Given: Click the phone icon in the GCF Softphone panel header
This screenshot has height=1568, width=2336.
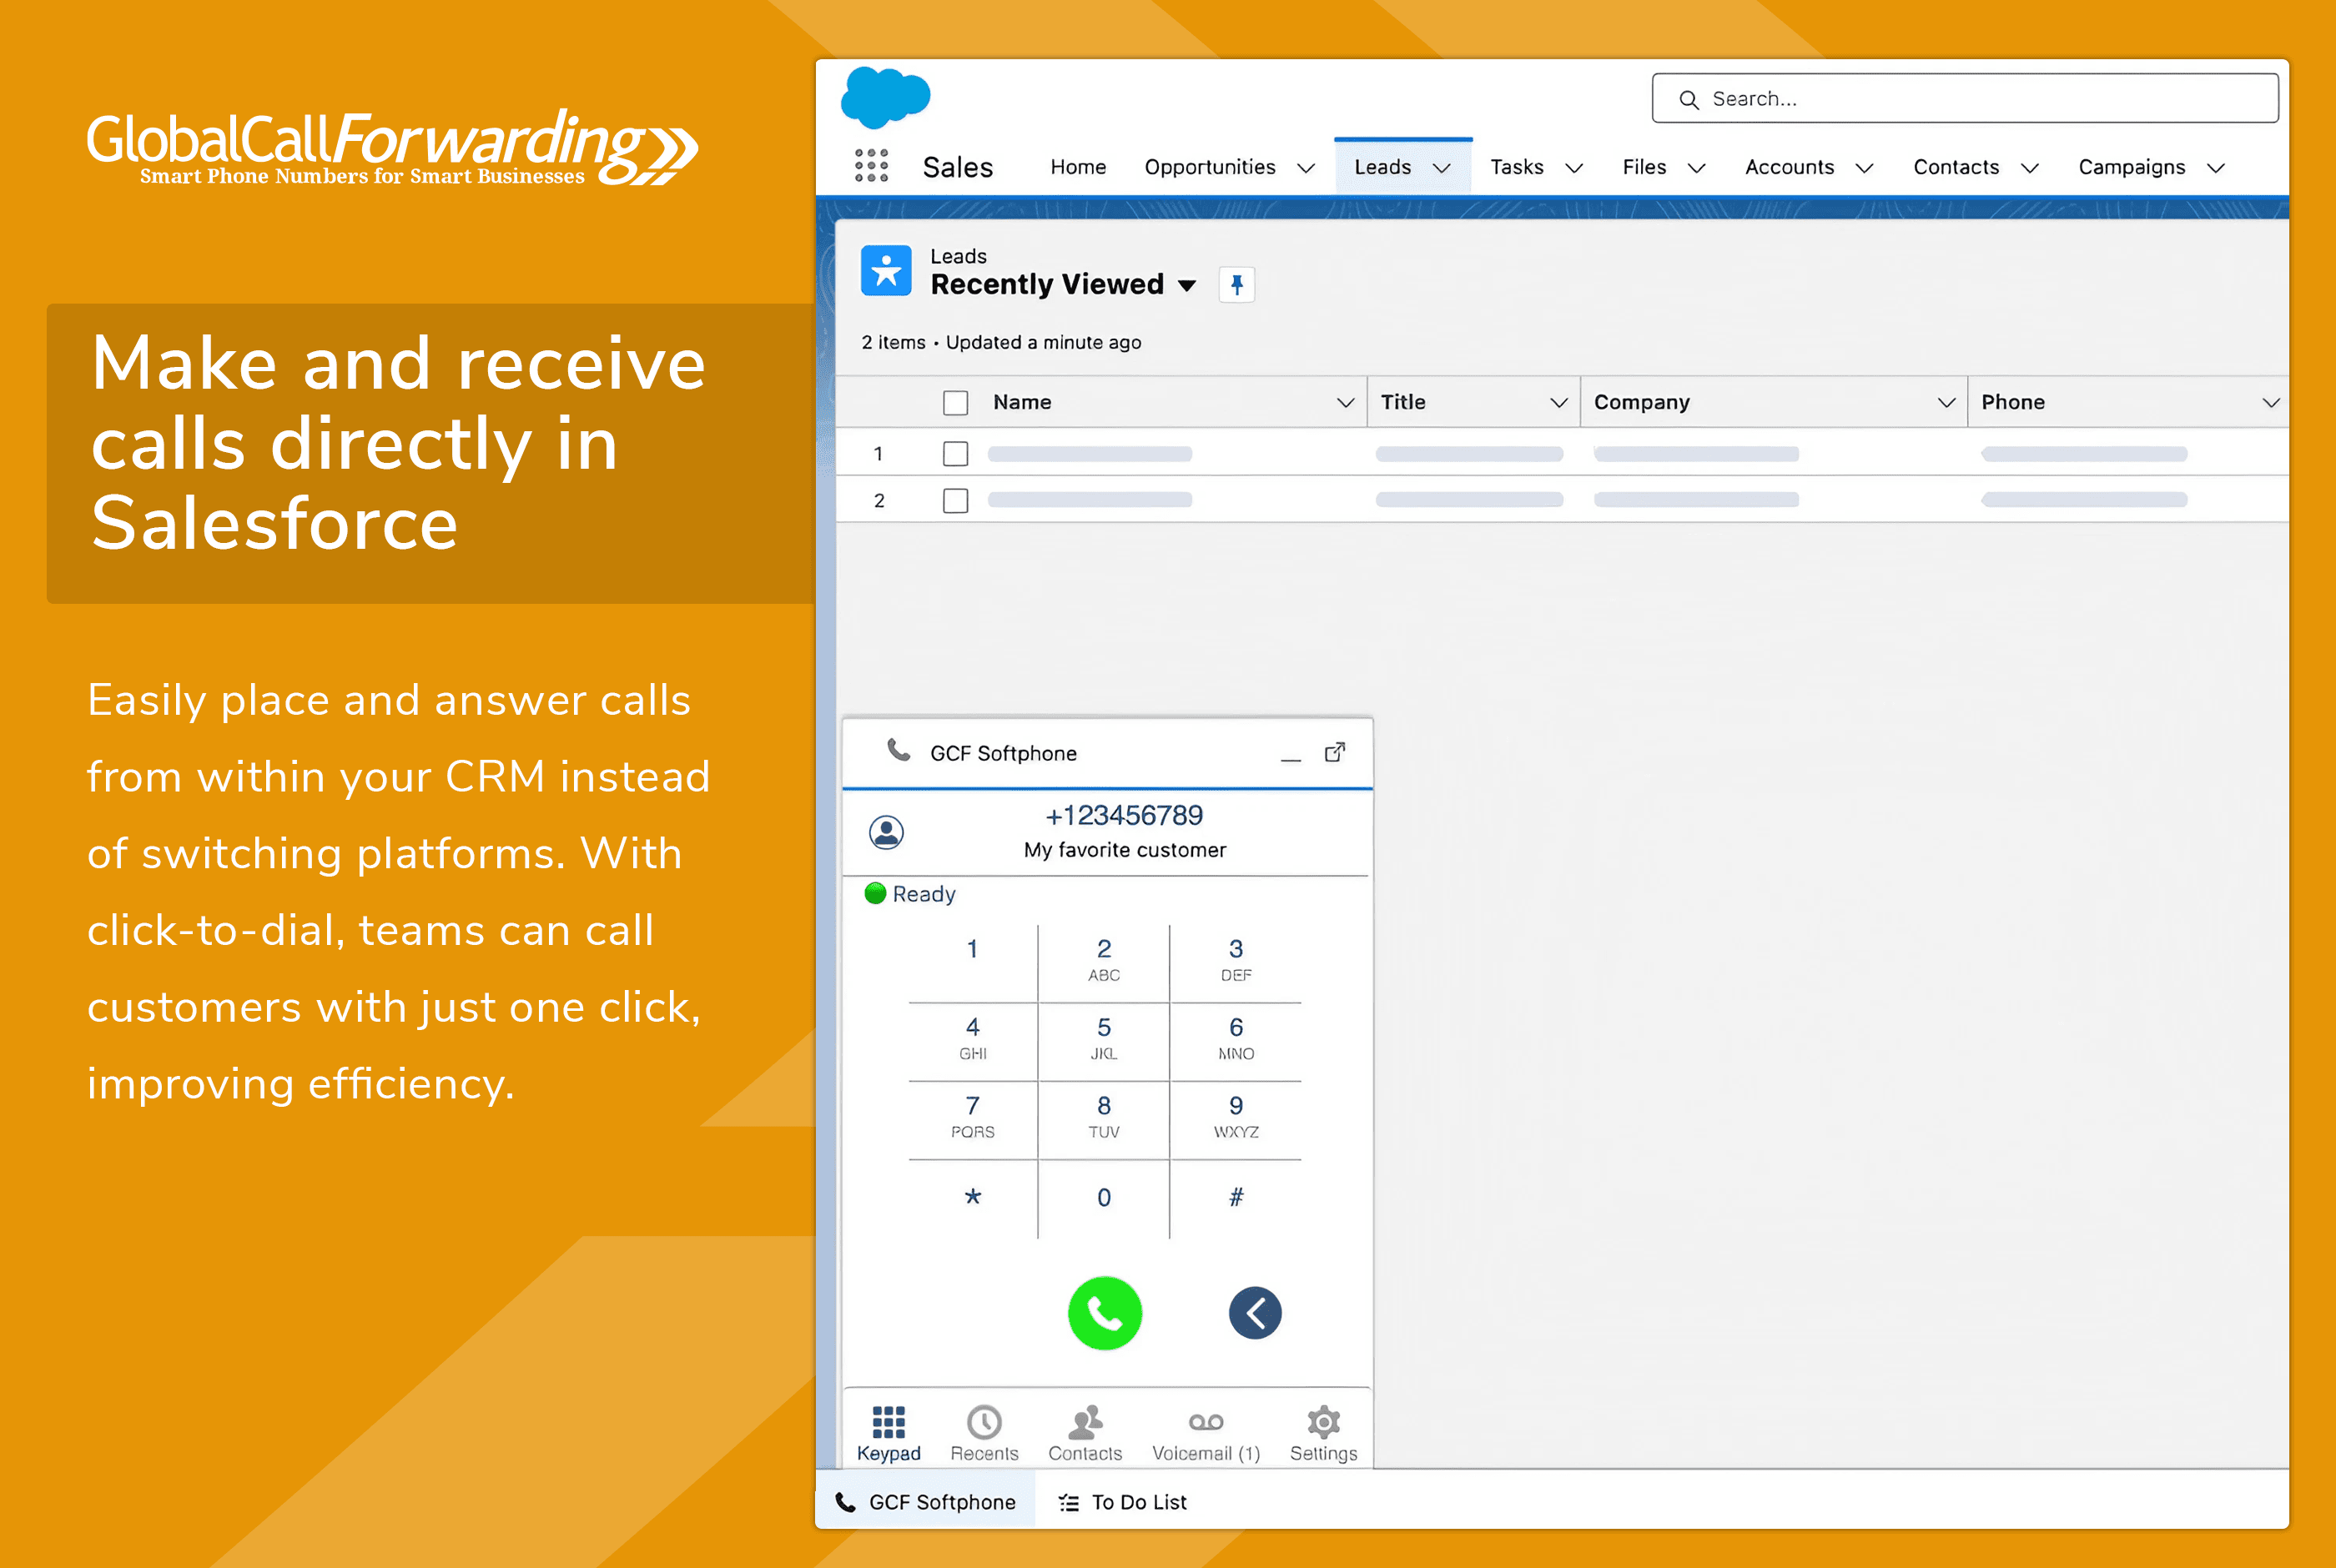Looking at the screenshot, I should (x=899, y=751).
